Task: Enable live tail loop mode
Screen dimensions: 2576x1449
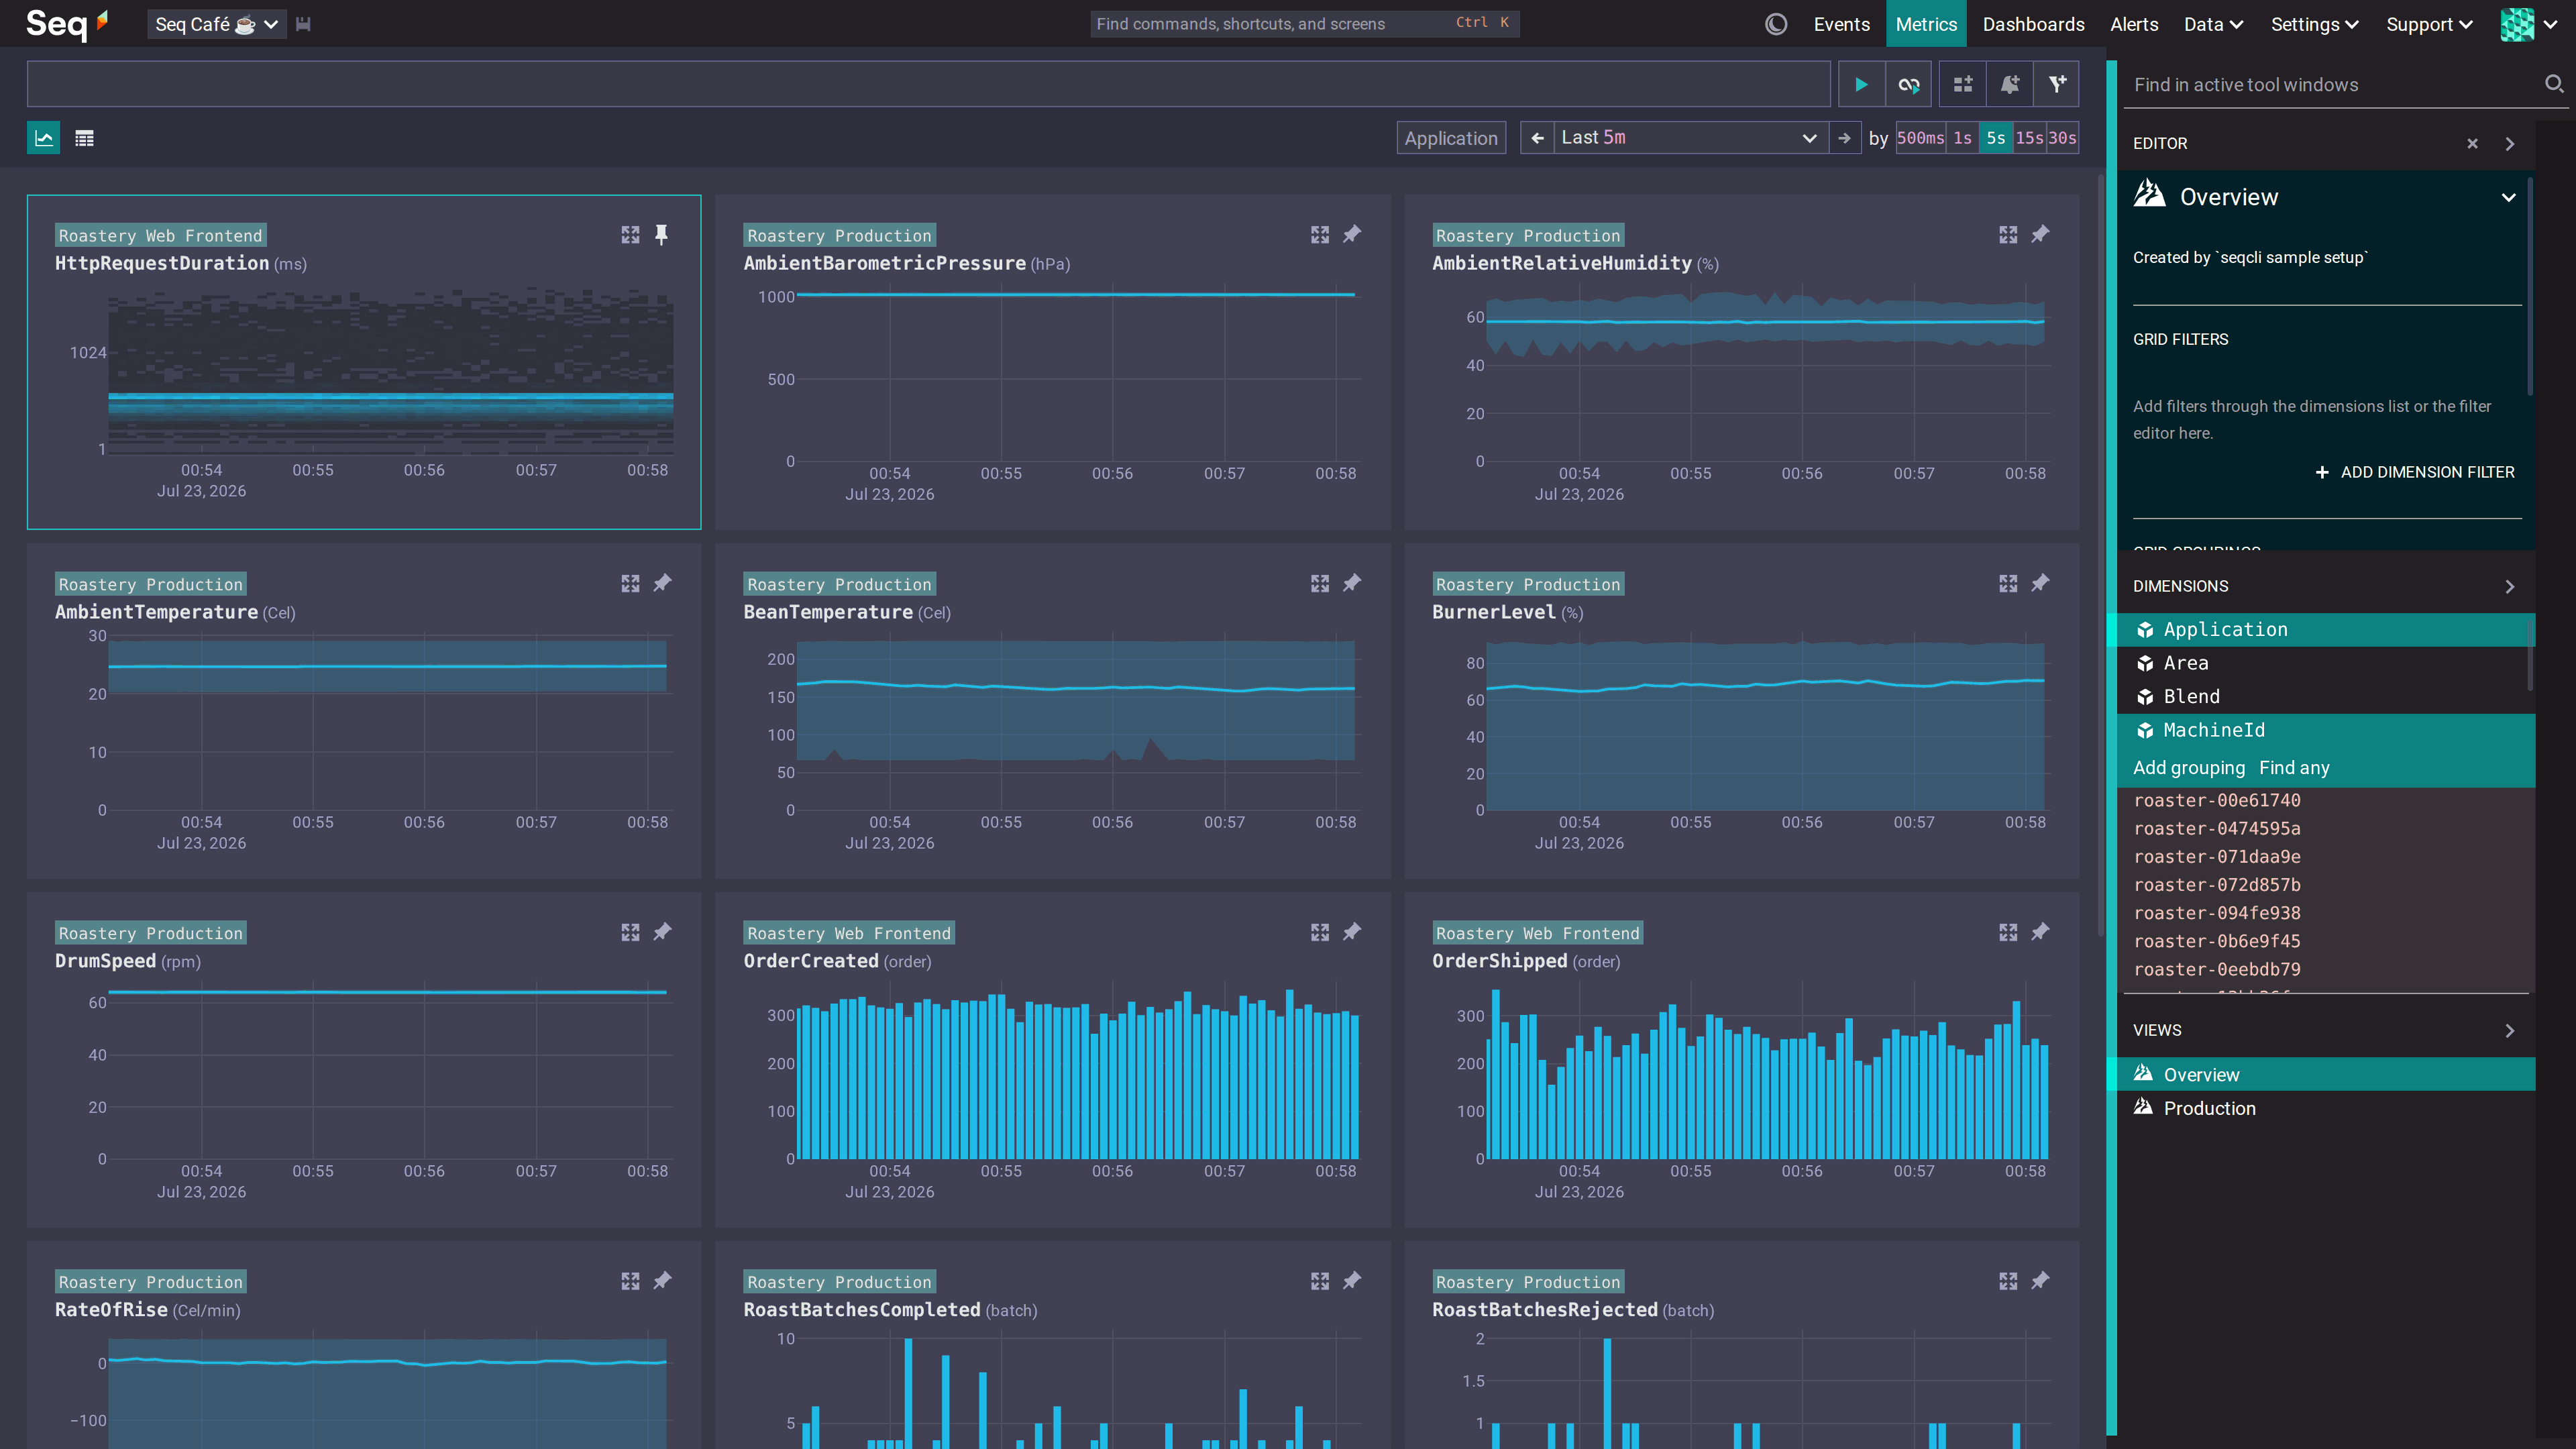Action: point(1909,85)
